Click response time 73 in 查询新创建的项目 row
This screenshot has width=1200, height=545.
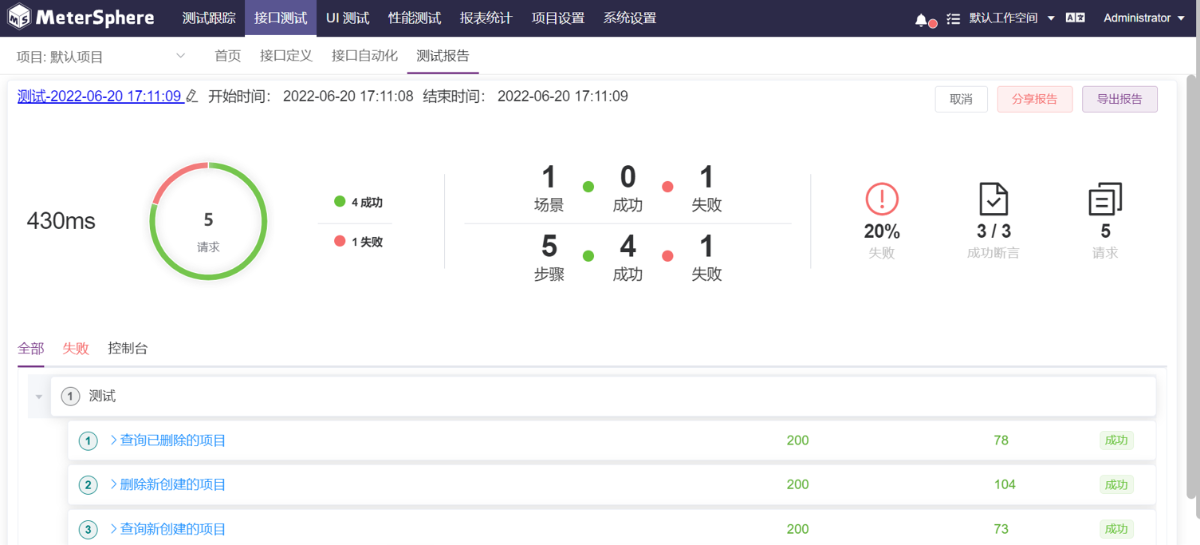point(1001,529)
